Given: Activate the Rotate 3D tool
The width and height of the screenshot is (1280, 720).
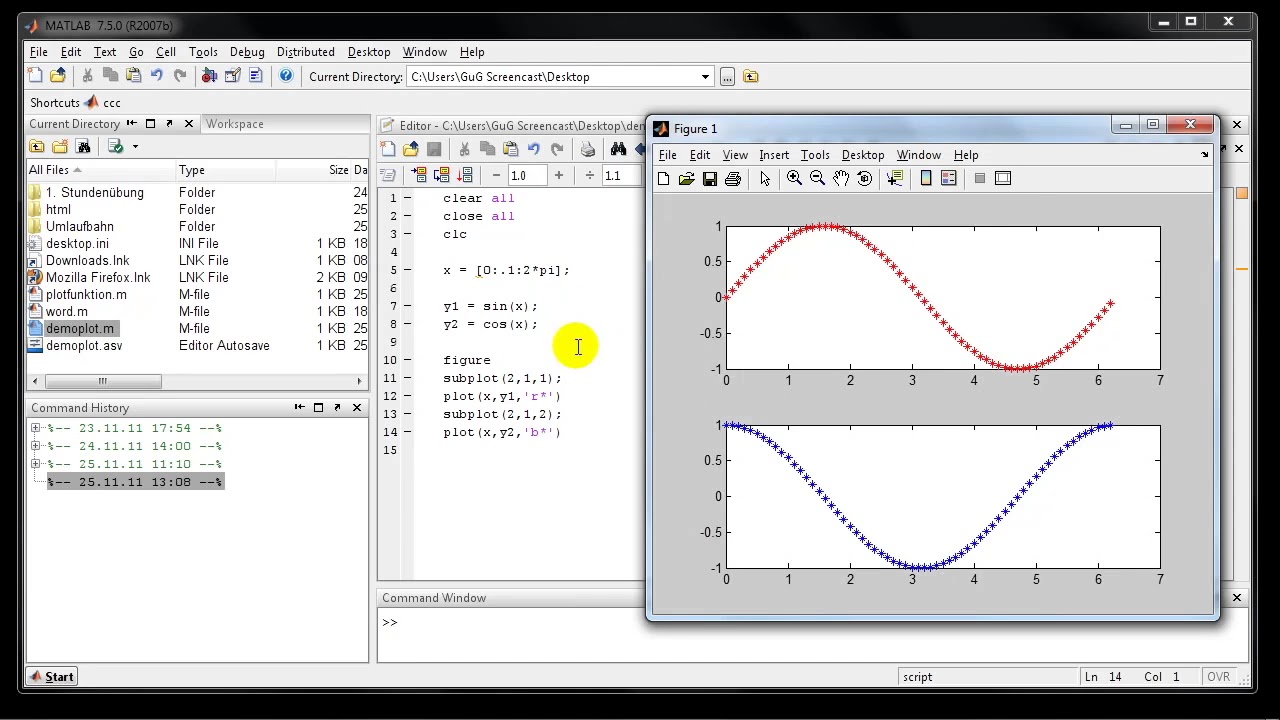Looking at the screenshot, I should (865, 178).
